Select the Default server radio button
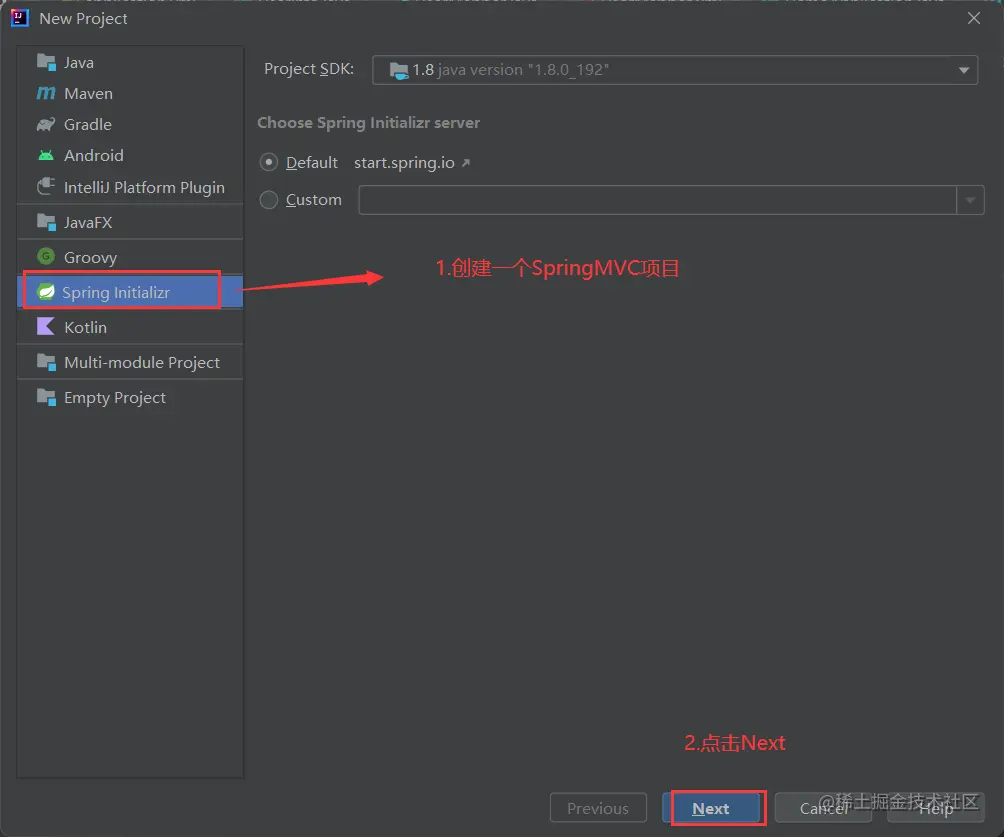The image size is (1004, 837). [x=269, y=163]
